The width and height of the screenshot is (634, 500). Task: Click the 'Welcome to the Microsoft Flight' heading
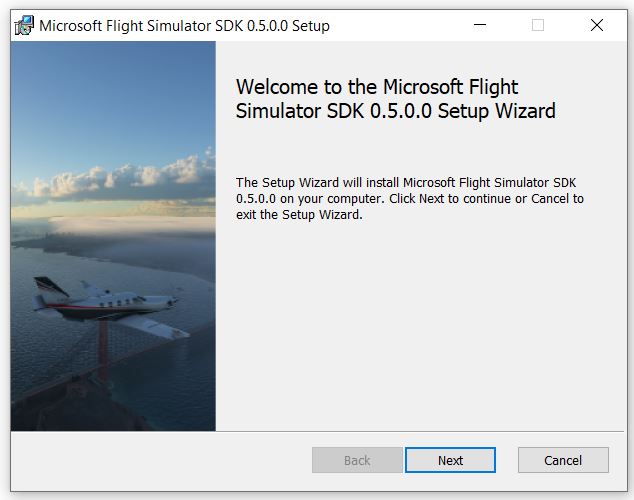[x=395, y=99]
